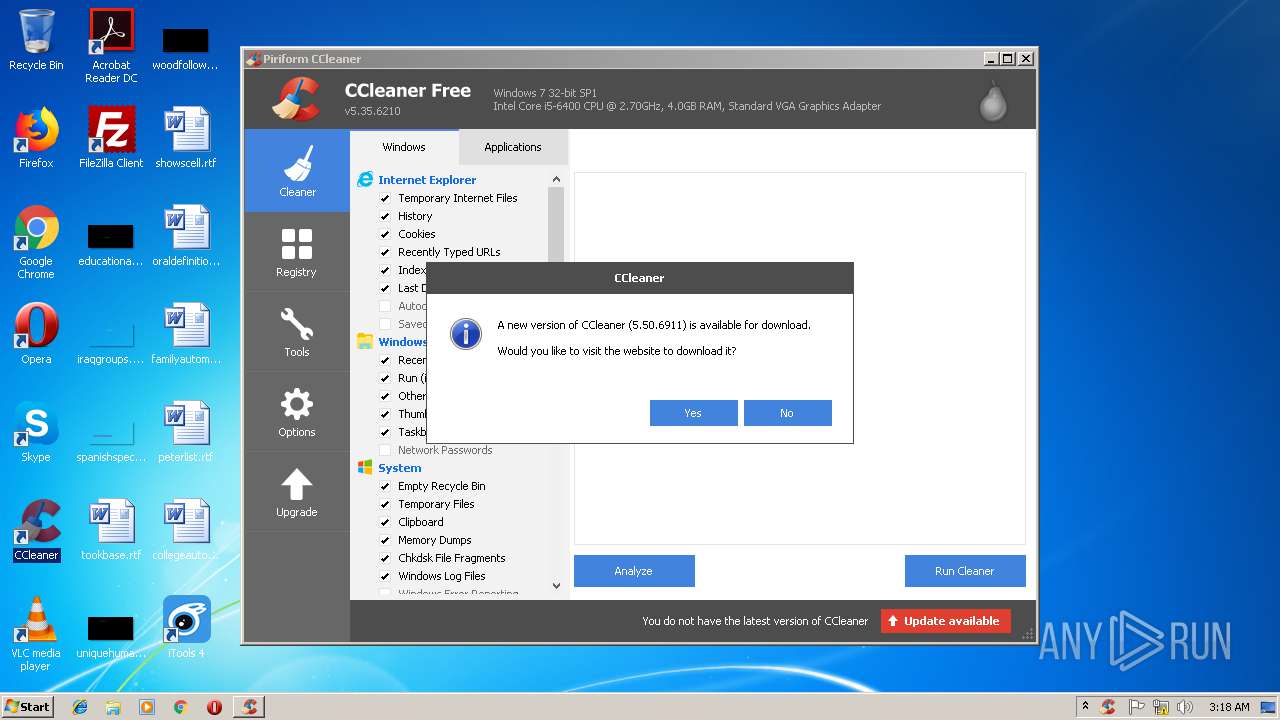Select the CCleaner desktop shortcut
The image size is (1280, 720).
click(36, 530)
